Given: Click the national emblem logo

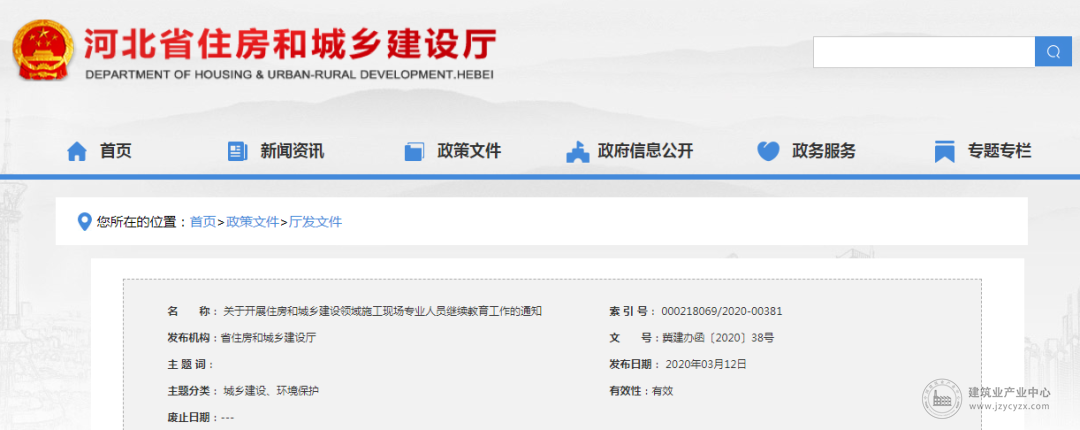Looking at the screenshot, I should pyautogui.click(x=43, y=50).
